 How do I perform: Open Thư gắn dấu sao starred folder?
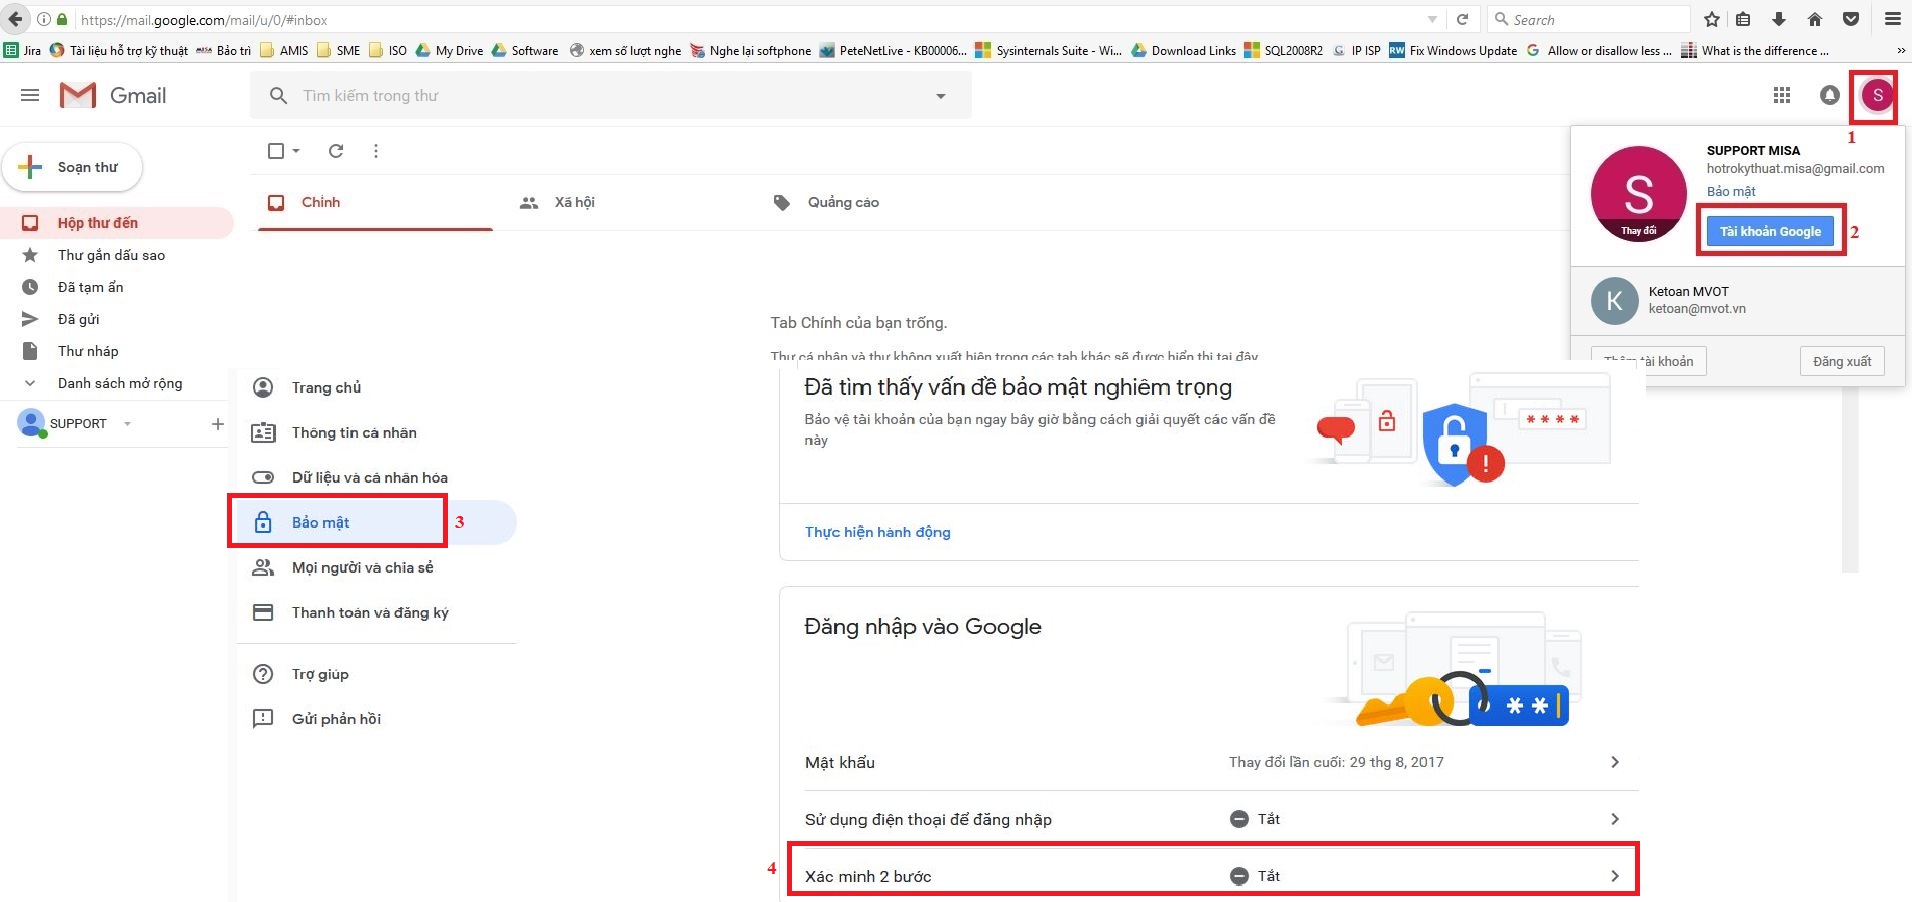click(x=111, y=255)
